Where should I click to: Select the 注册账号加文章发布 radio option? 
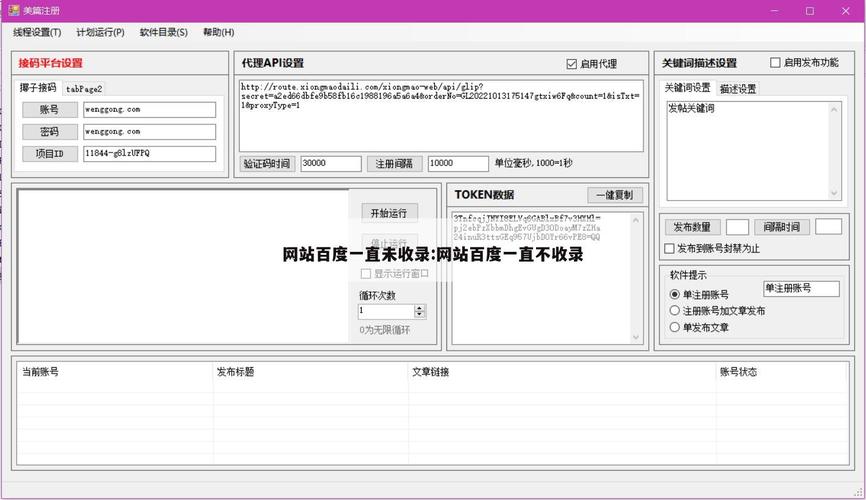click(x=674, y=310)
